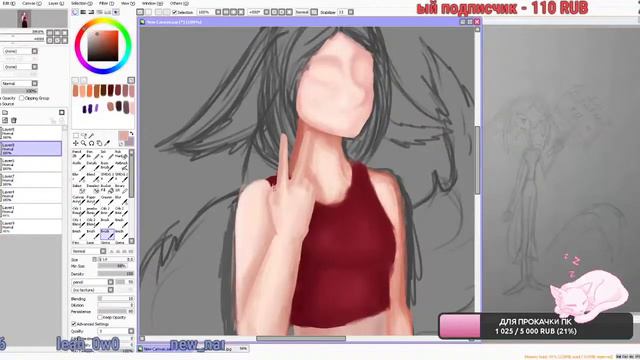Viewport: 640px width, 360px height.
Task: Select the hand pan tool
Action: 99,143
